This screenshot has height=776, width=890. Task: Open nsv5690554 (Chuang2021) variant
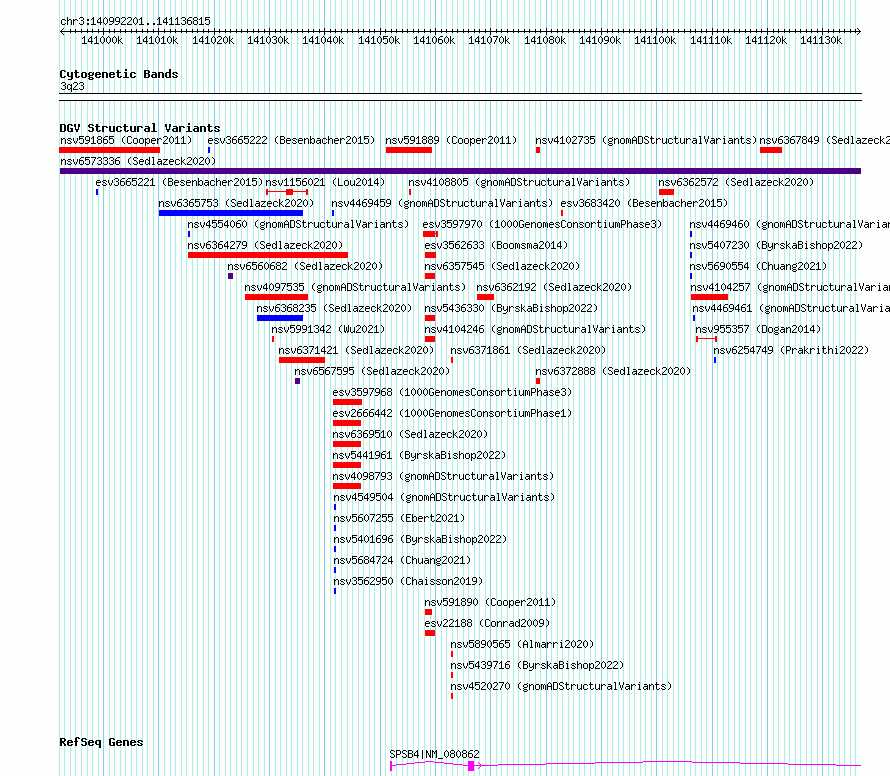tap(758, 266)
